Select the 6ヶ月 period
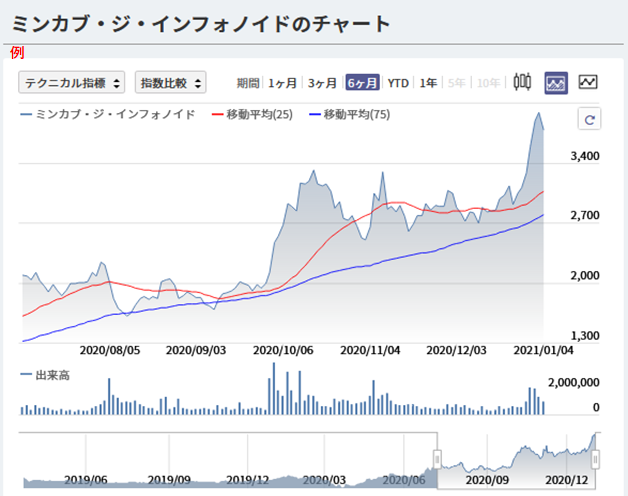The image size is (628, 496). coord(362,83)
